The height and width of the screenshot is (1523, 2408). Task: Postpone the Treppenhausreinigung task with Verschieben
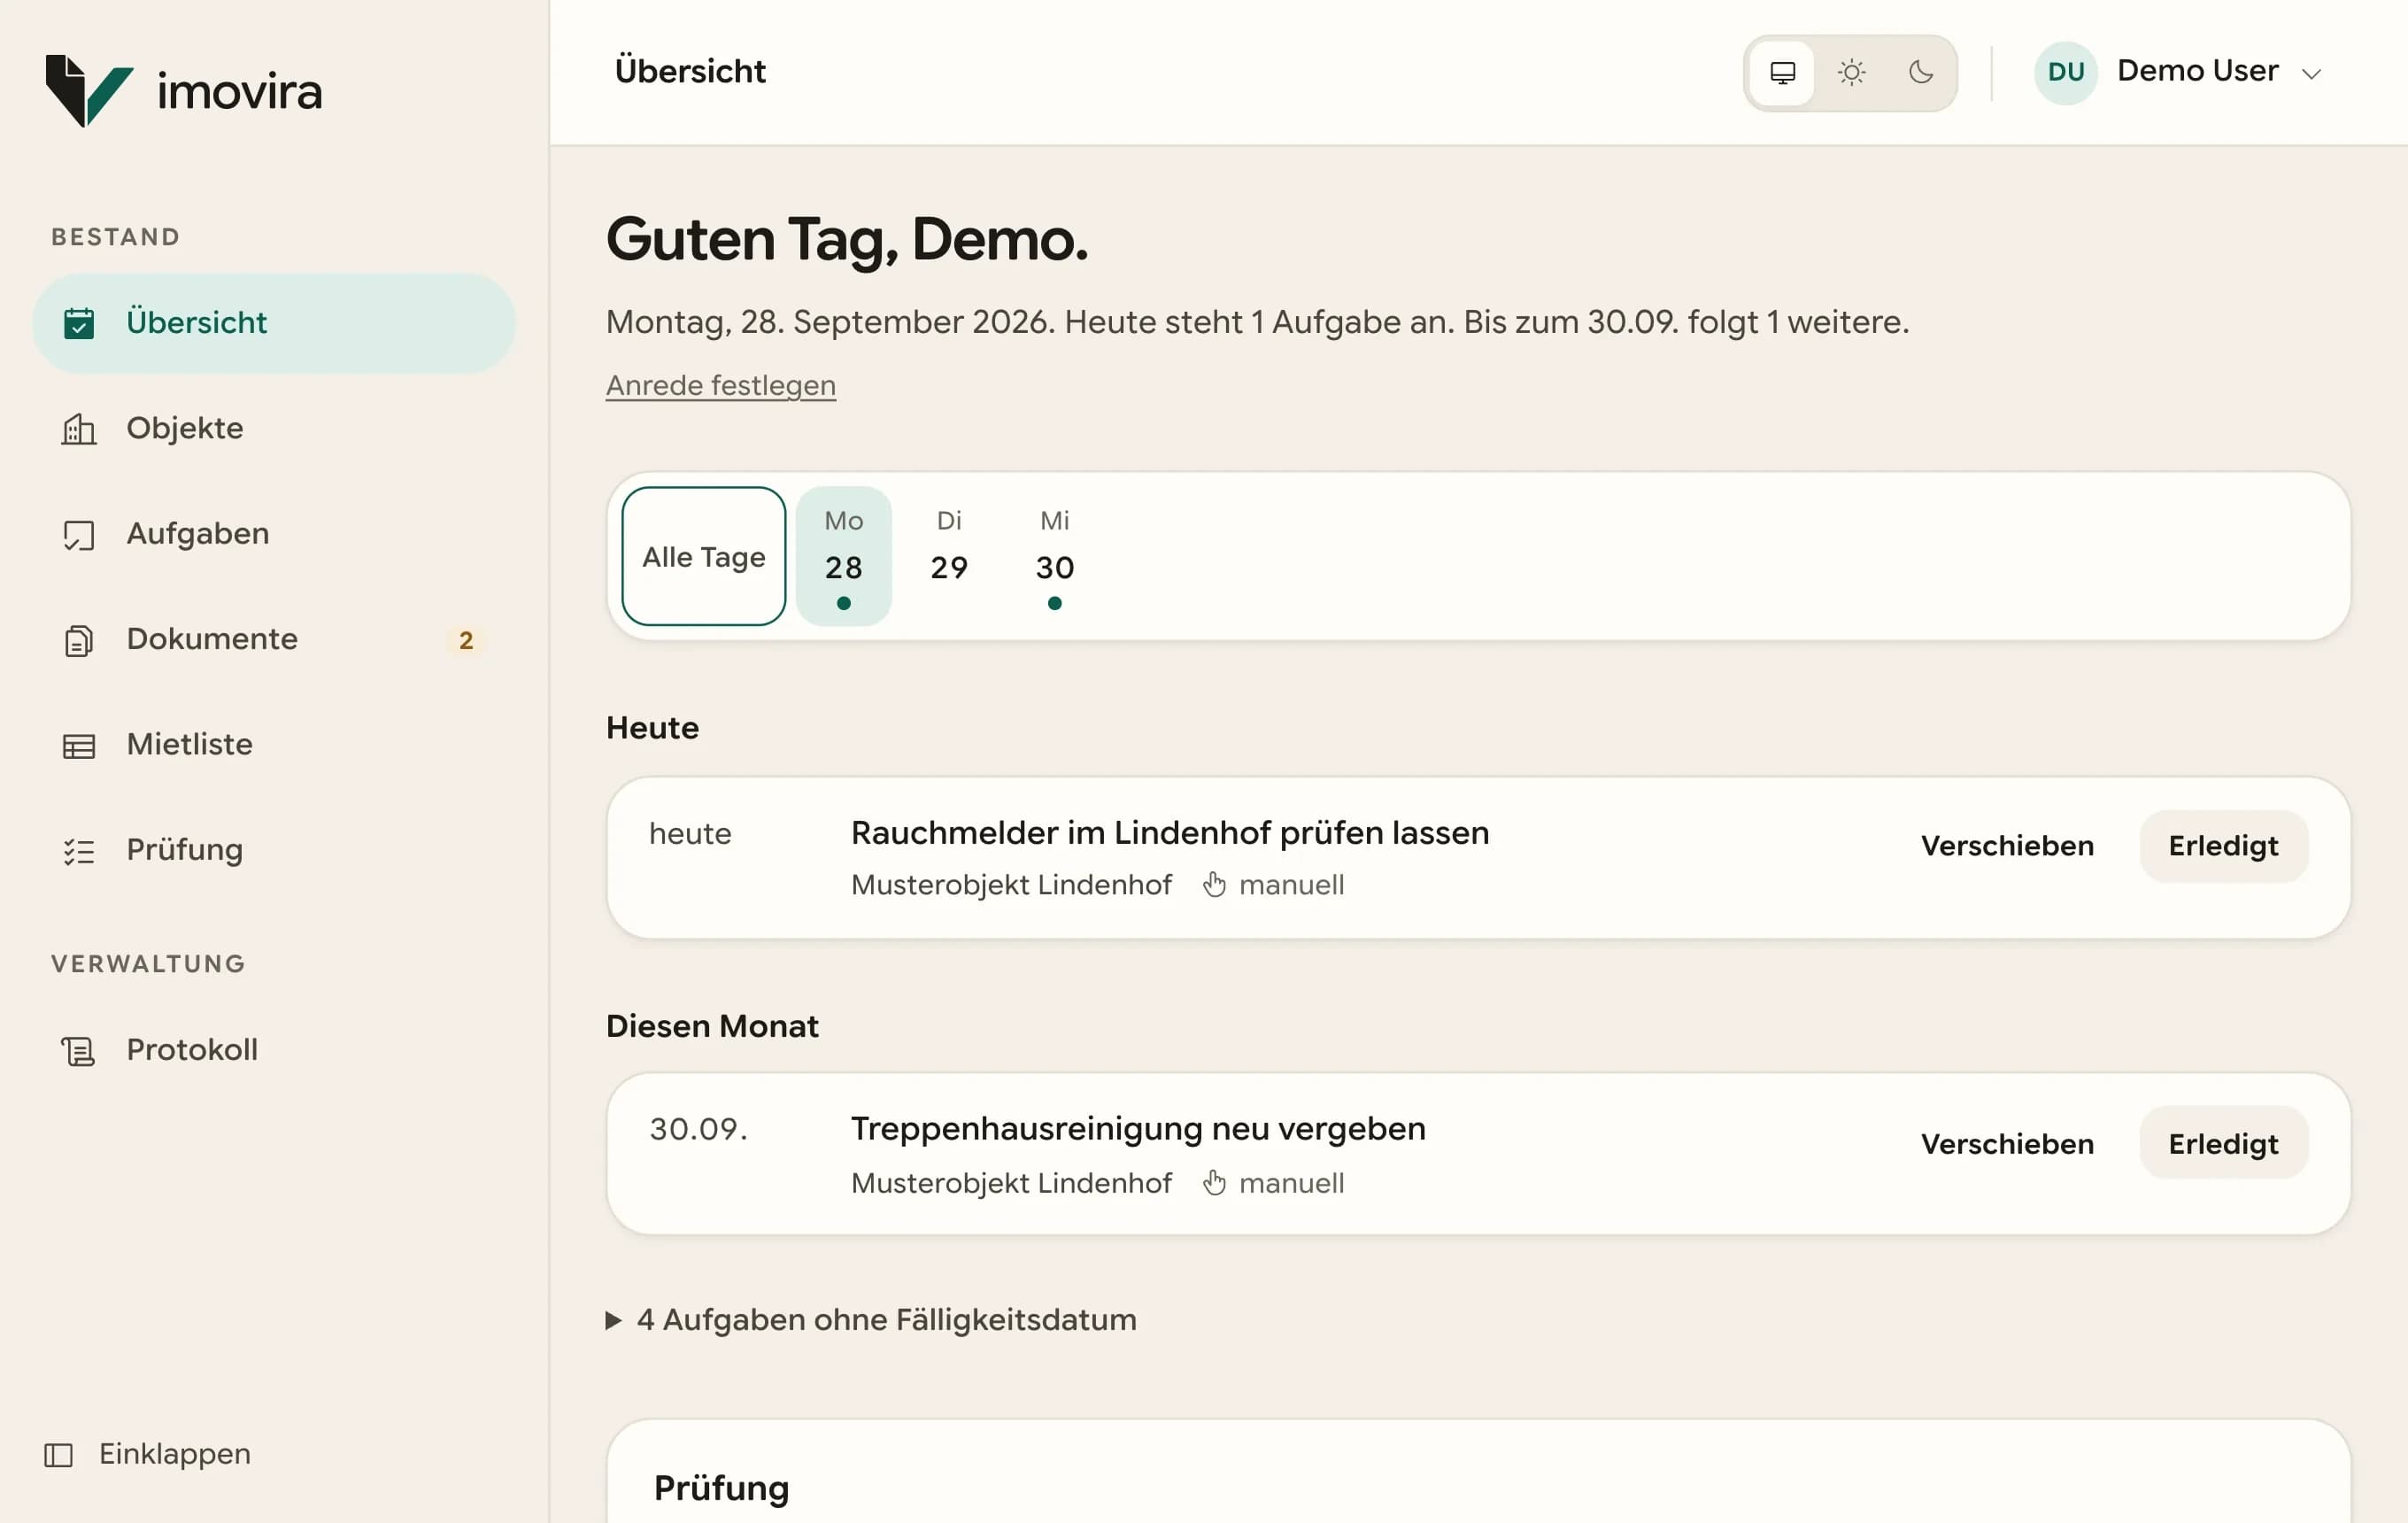point(2007,1144)
